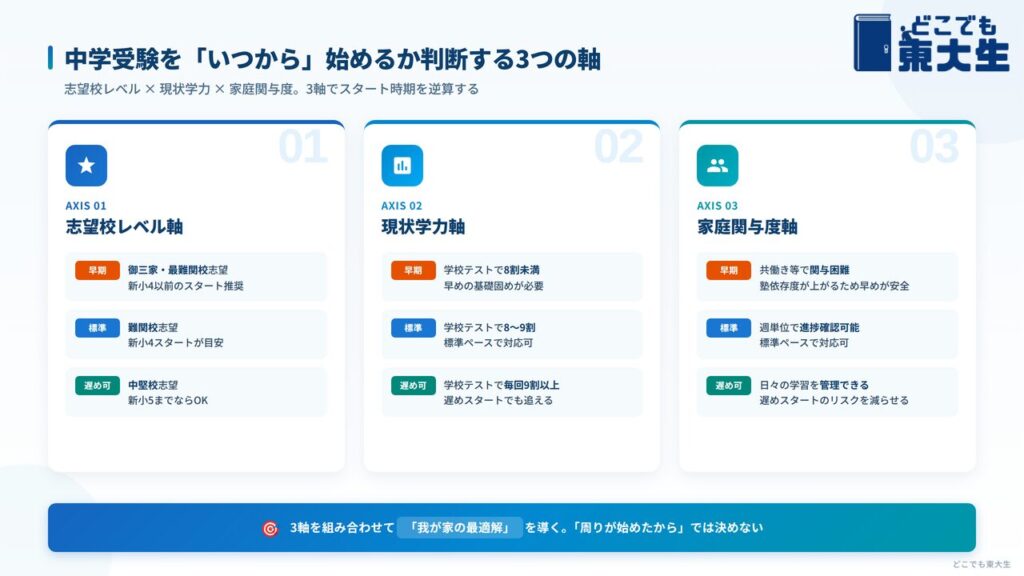This screenshot has height=576, width=1024.
Task: Click the 標準 badge next to 学校テストで8〜9割
Action: (413, 328)
